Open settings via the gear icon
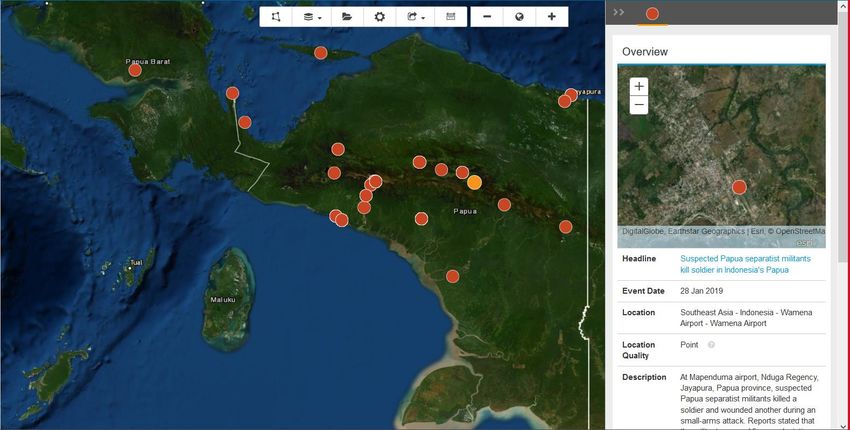This screenshot has height=430, width=850. pyautogui.click(x=379, y=17)
